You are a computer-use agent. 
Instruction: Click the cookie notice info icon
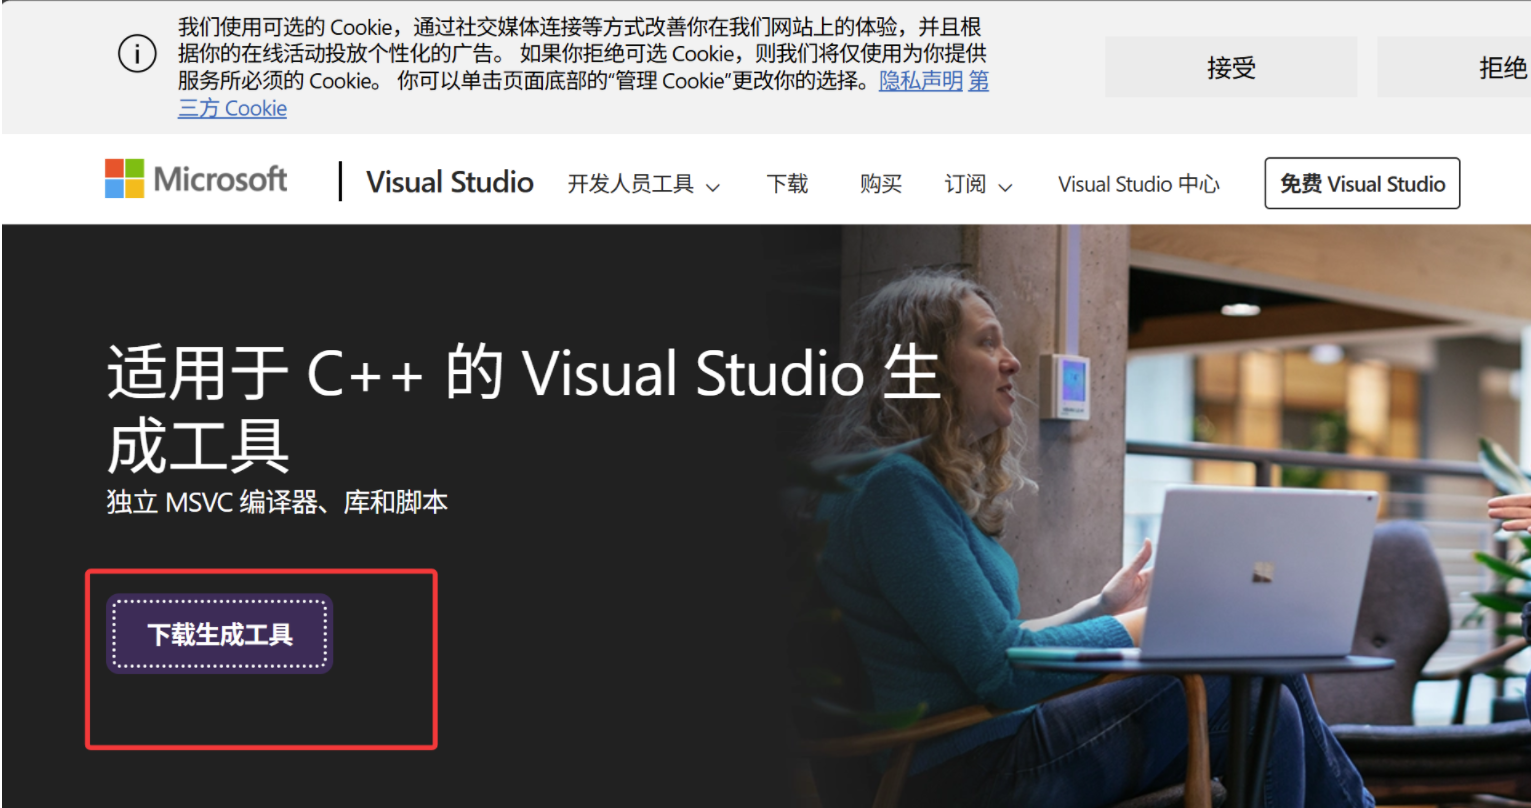coord(137,54)
